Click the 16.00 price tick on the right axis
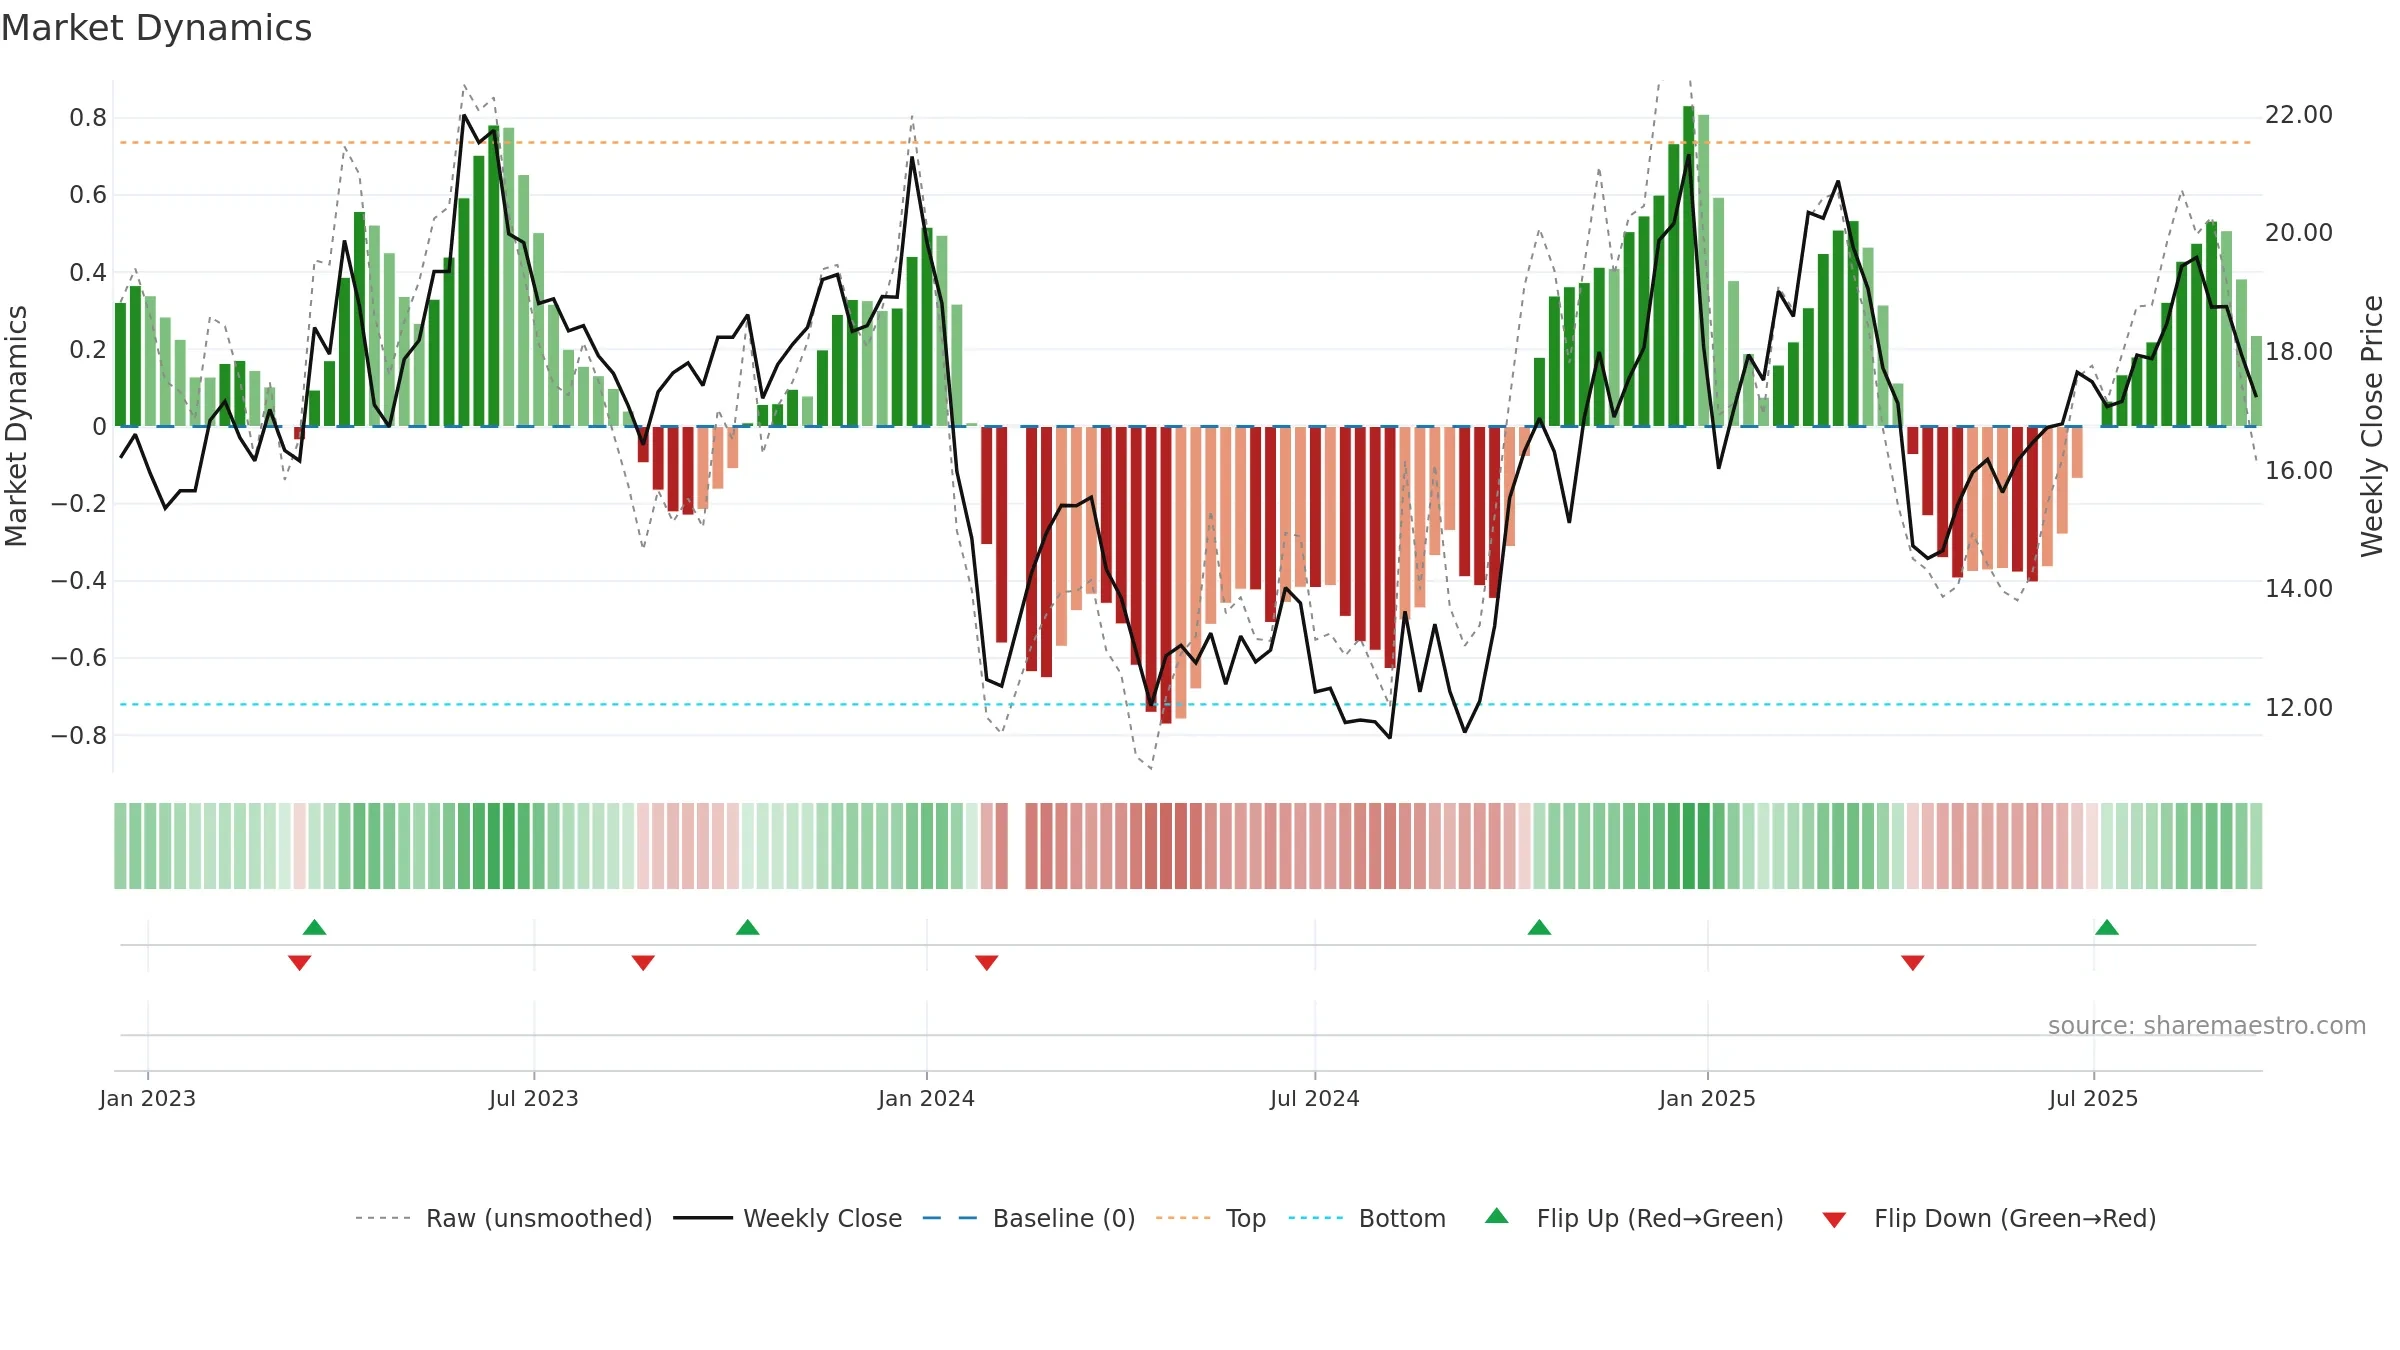The image size is (2400, 1350). click(2299, 470)
